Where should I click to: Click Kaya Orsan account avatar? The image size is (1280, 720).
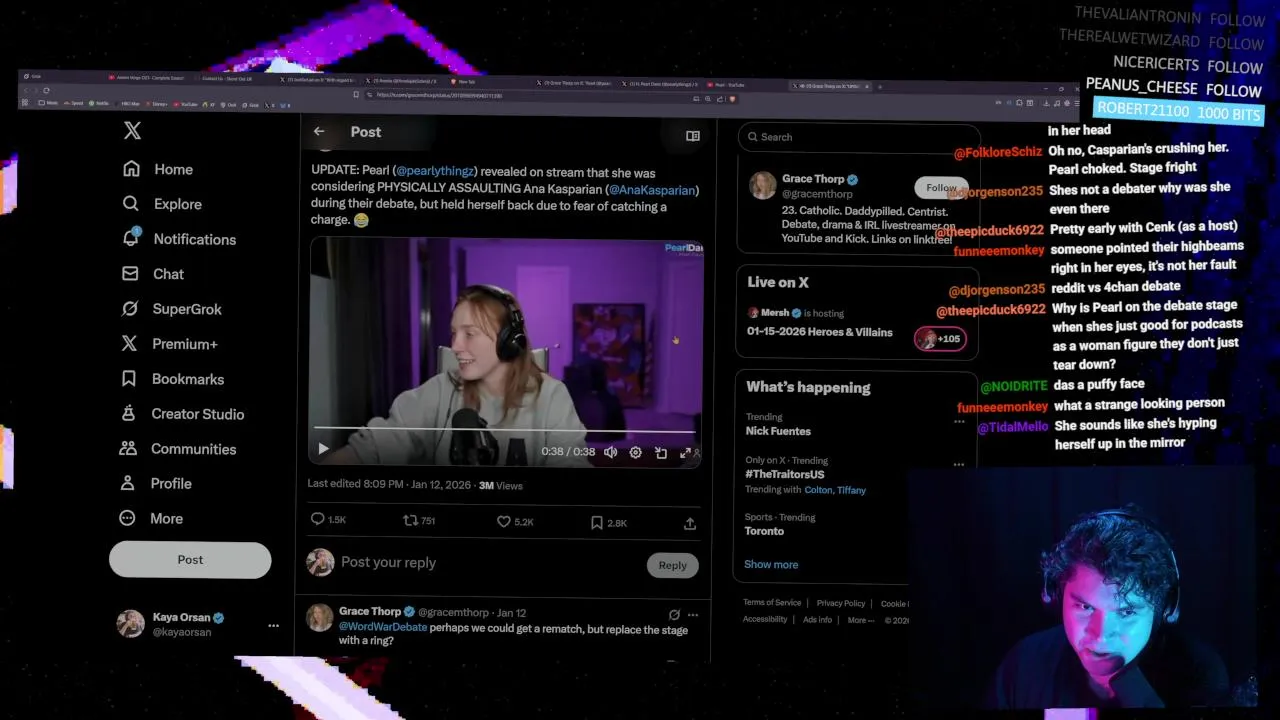coord(130,624)
